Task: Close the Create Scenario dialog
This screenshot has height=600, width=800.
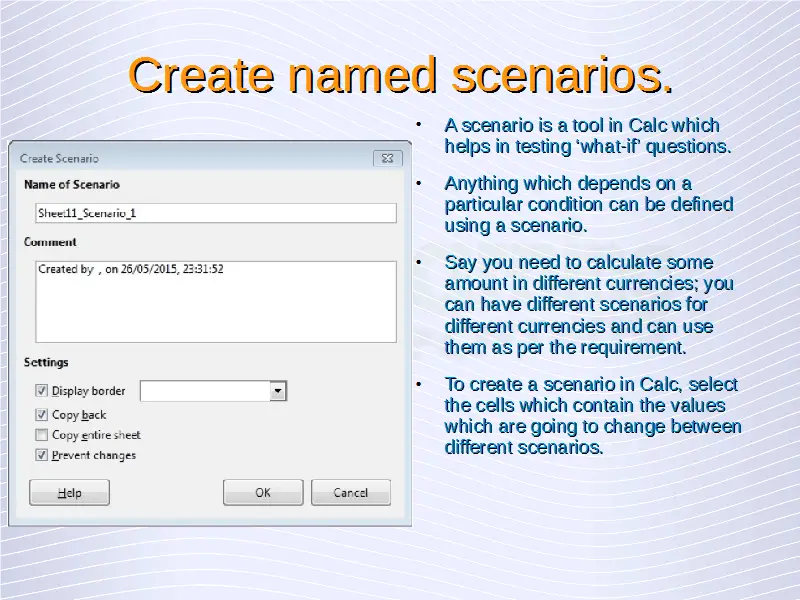Action: pyautogui.click(x=388, y=158)
